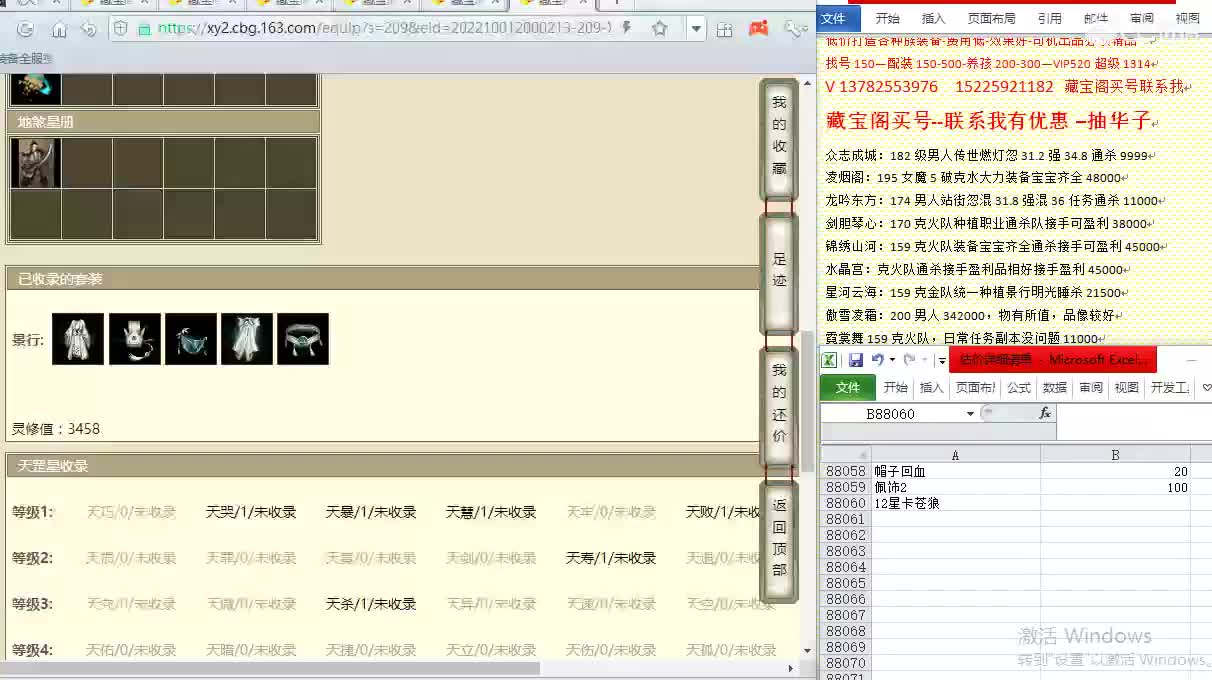This screenshot has width=1212, height=680.
Task: Click the third 景行 set armor icon
Action: pos(190,339)
